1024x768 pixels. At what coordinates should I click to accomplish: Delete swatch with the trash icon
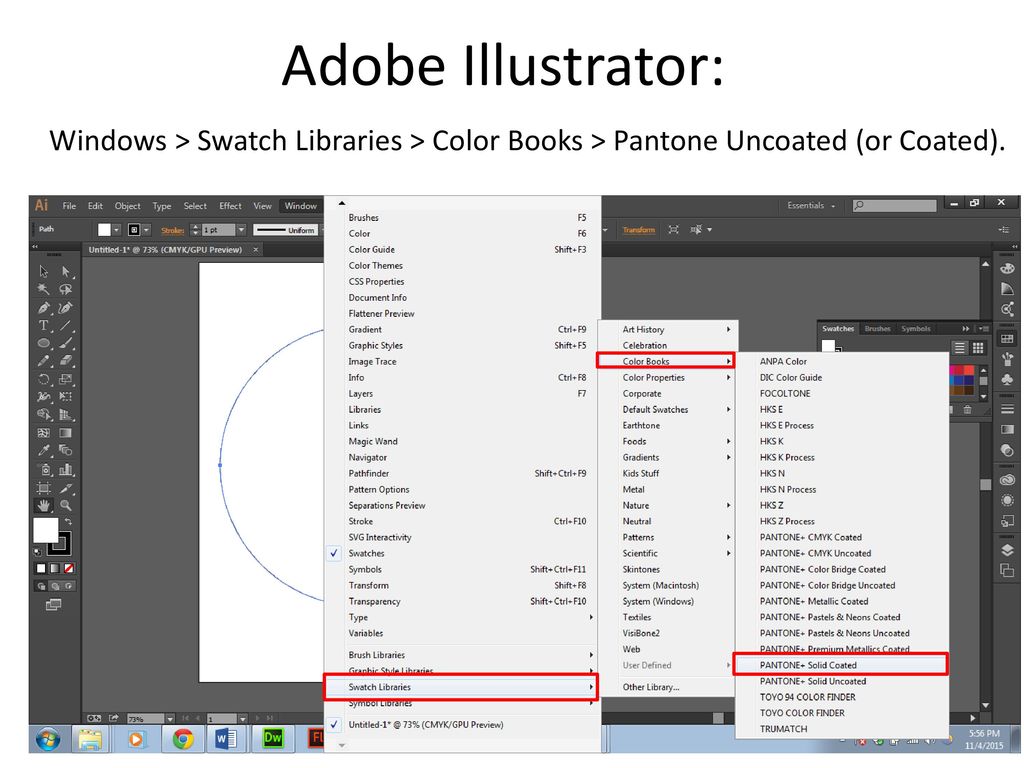967,409
